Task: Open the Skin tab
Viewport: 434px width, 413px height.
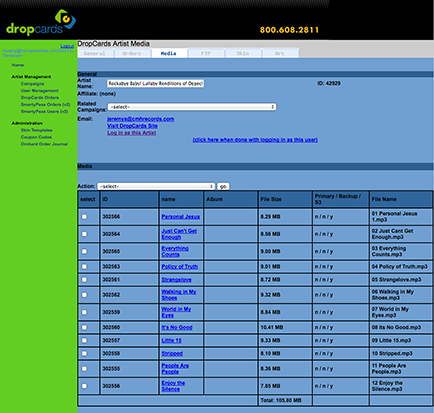Action: (x=243, y=53)
